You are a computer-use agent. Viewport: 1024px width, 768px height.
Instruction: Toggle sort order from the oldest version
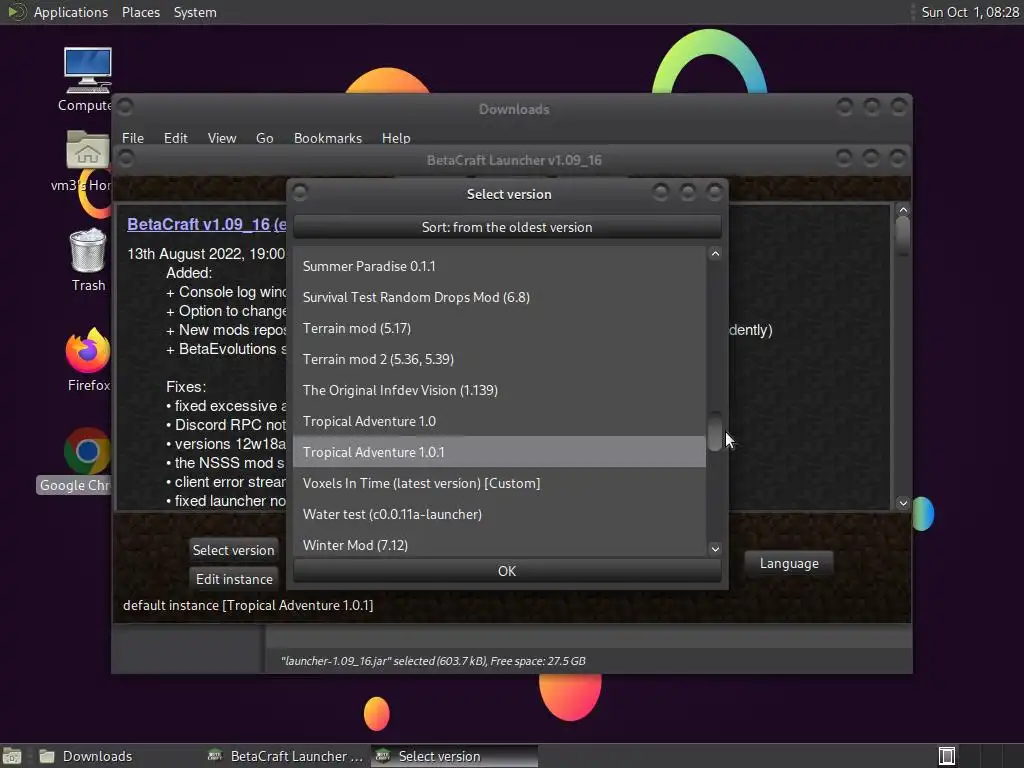coord(507,227)
